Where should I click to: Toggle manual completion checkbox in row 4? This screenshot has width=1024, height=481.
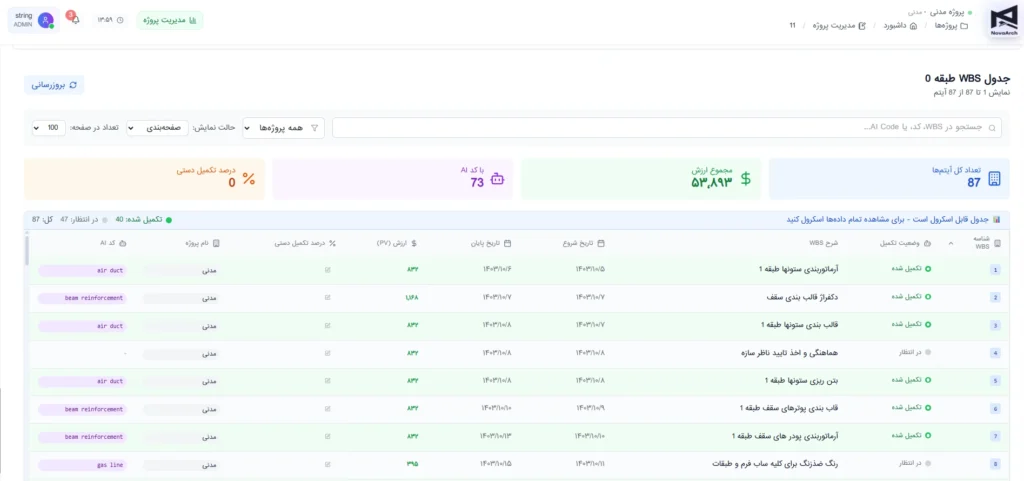coord(328,353)
